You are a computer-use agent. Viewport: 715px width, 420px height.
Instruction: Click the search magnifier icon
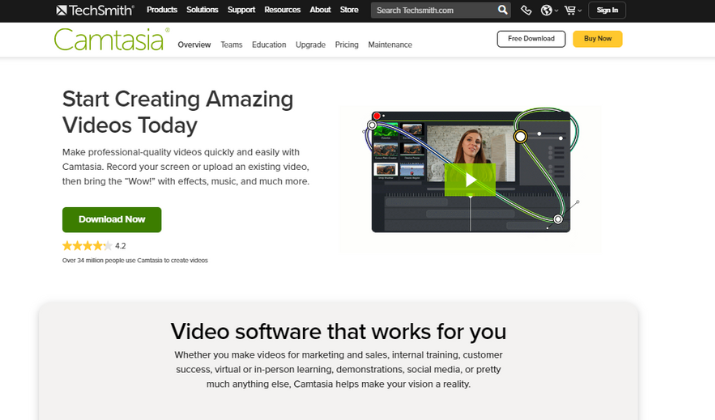click(503, 10)
